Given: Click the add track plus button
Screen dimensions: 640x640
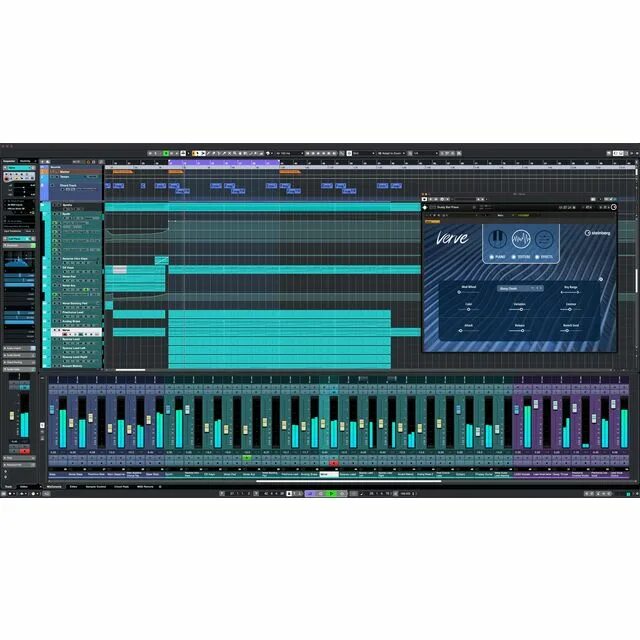Looking at the screenshot, I should tap(42, 162).
